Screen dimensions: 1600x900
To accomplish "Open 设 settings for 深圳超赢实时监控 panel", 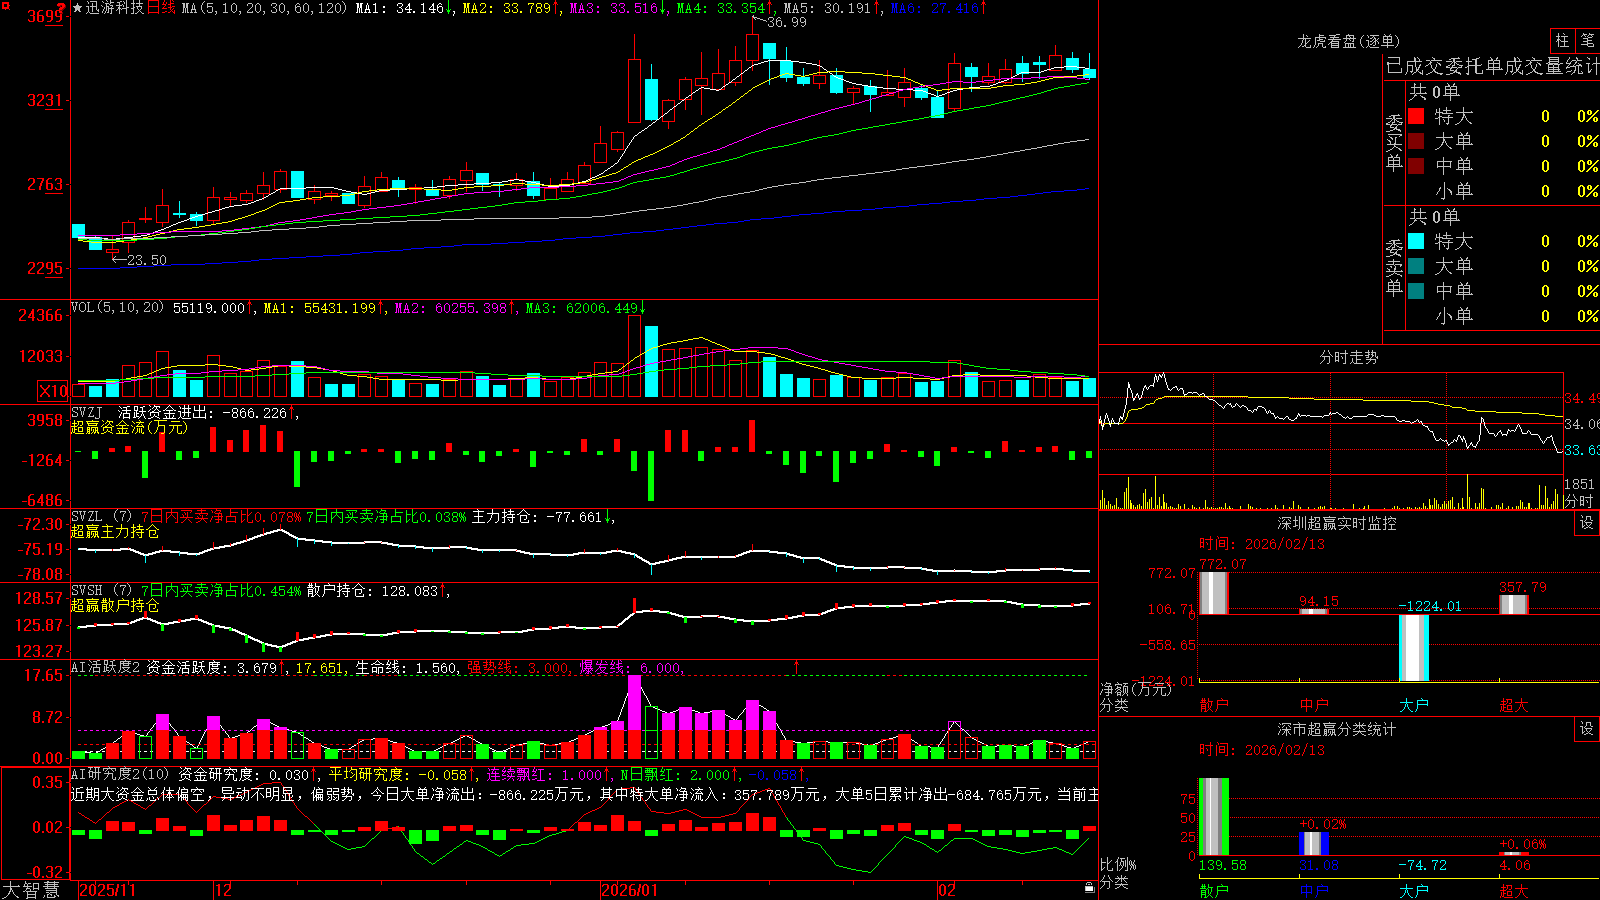I will tap(1587, 523).
